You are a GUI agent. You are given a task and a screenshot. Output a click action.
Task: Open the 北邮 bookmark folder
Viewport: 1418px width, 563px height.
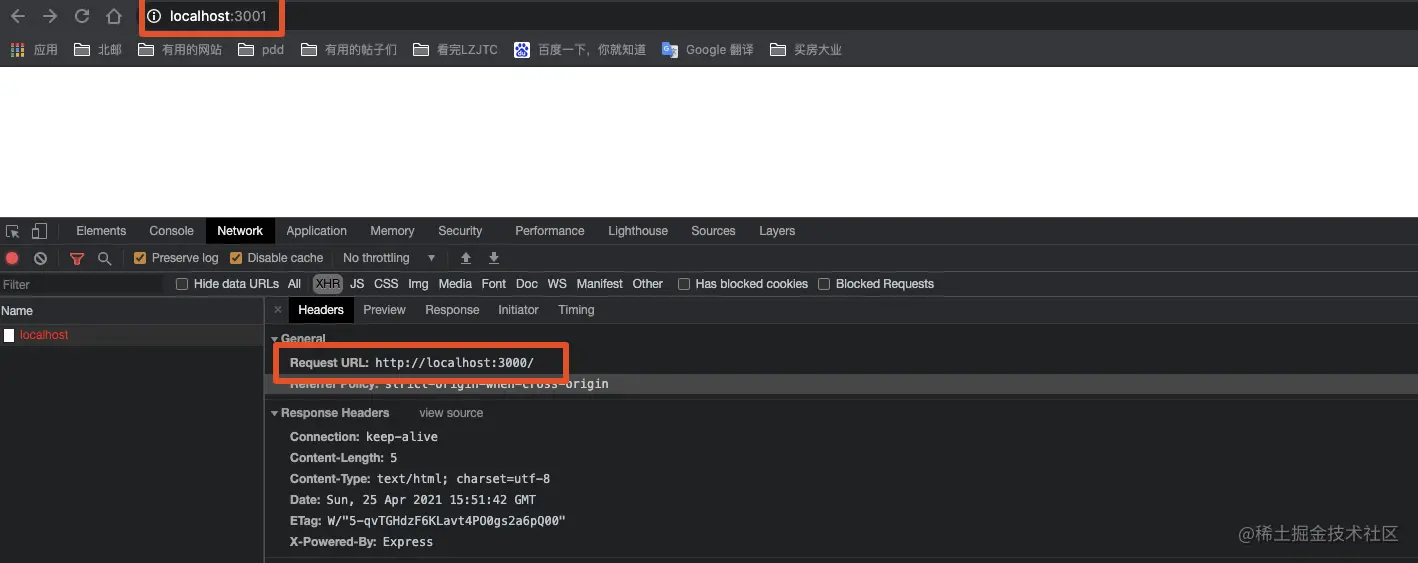[x=98, y=49]
